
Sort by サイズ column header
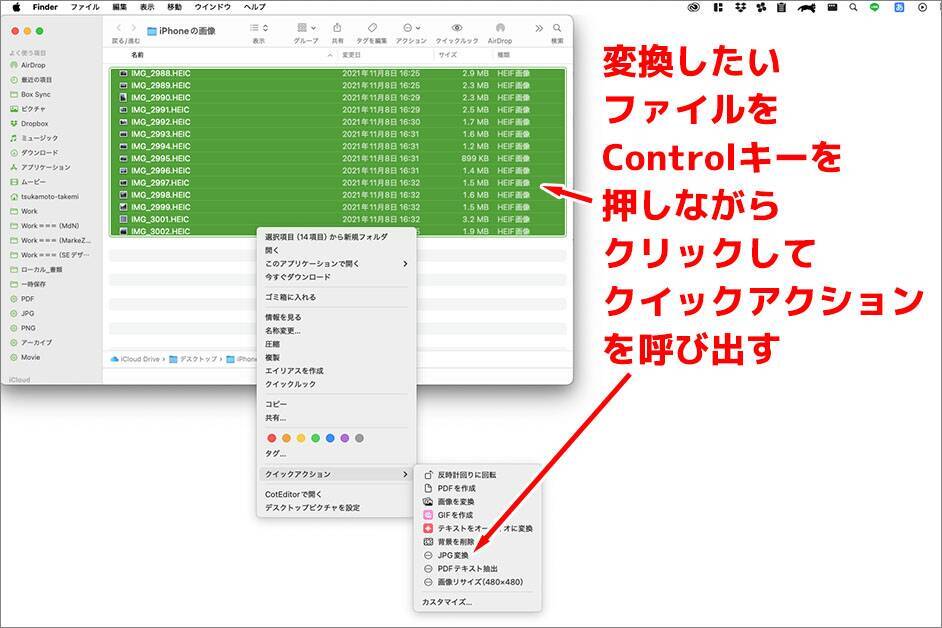click(448, 55)
